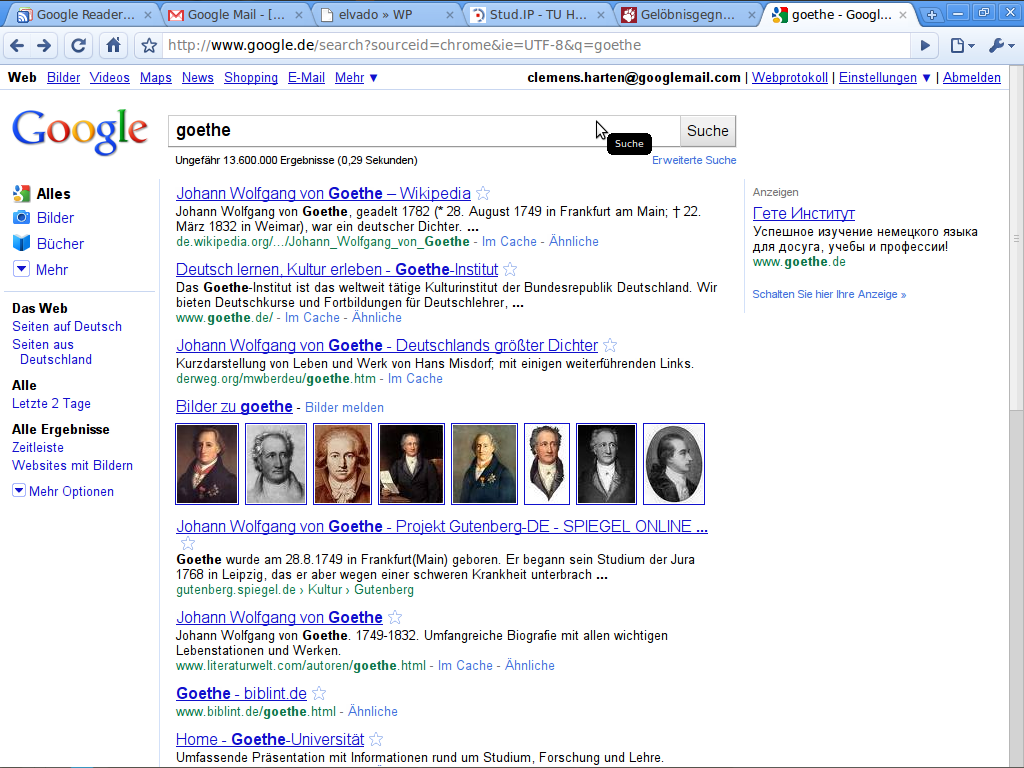Open the wrench settings menu
The height and width of the screenshot is (768, 1024).
(x=1000, y=45)
